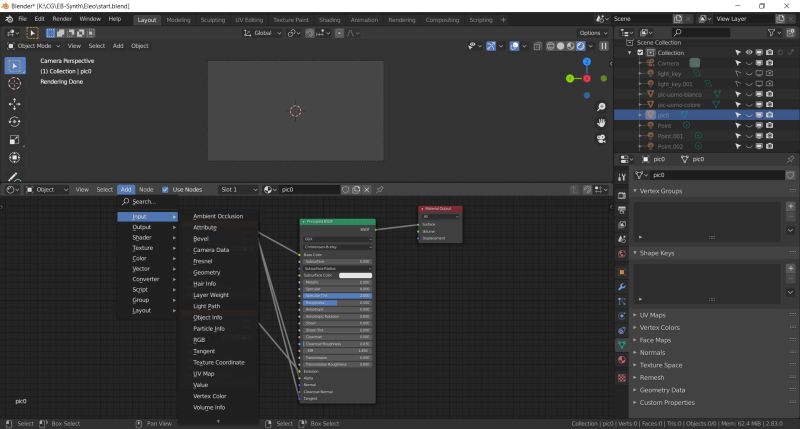Image resolution: width=800 pixels, height=429 pixels.
Task: Open the Tool settings properties tab
Action: 622,177
